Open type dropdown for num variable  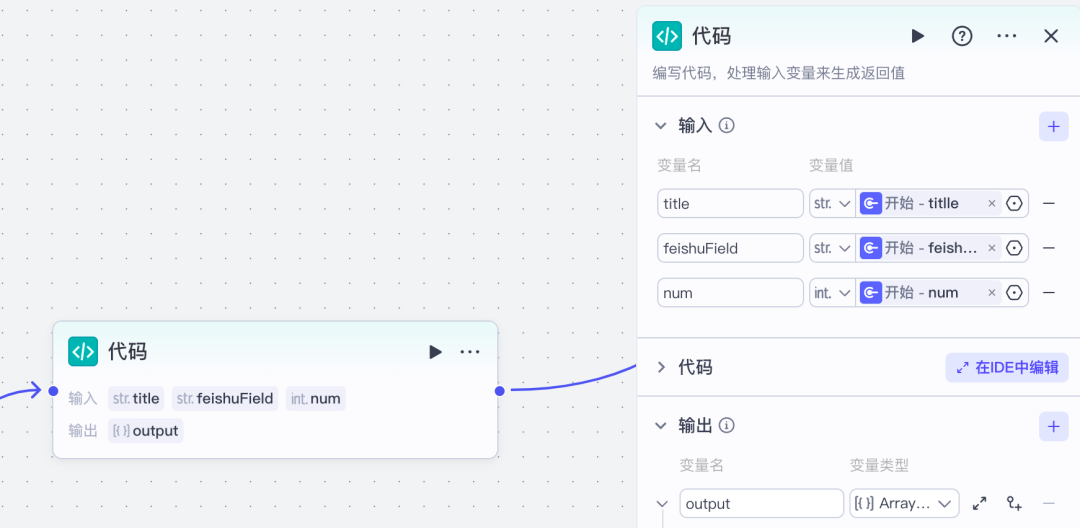click(x=833, y=293)
